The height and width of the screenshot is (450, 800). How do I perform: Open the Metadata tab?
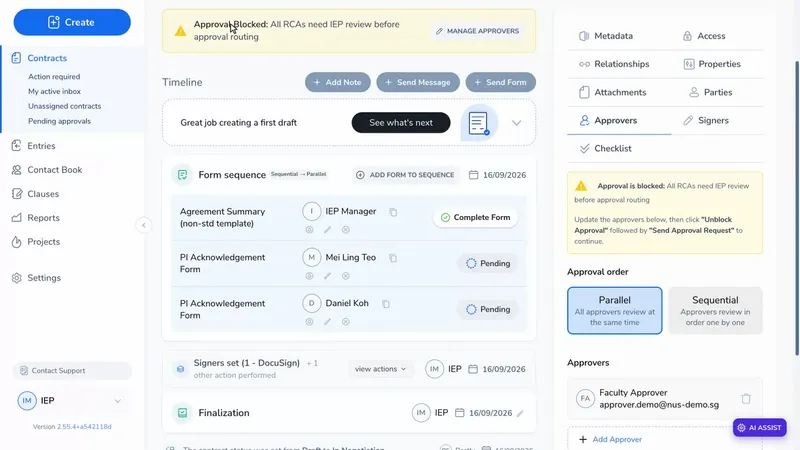606,36
